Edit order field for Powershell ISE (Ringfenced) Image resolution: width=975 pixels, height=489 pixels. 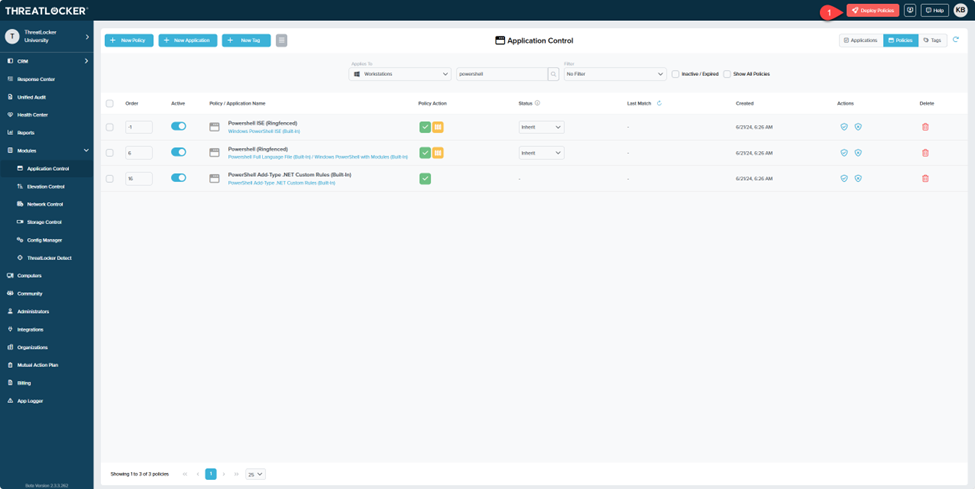pyautogui.click(x=139, y=127)
